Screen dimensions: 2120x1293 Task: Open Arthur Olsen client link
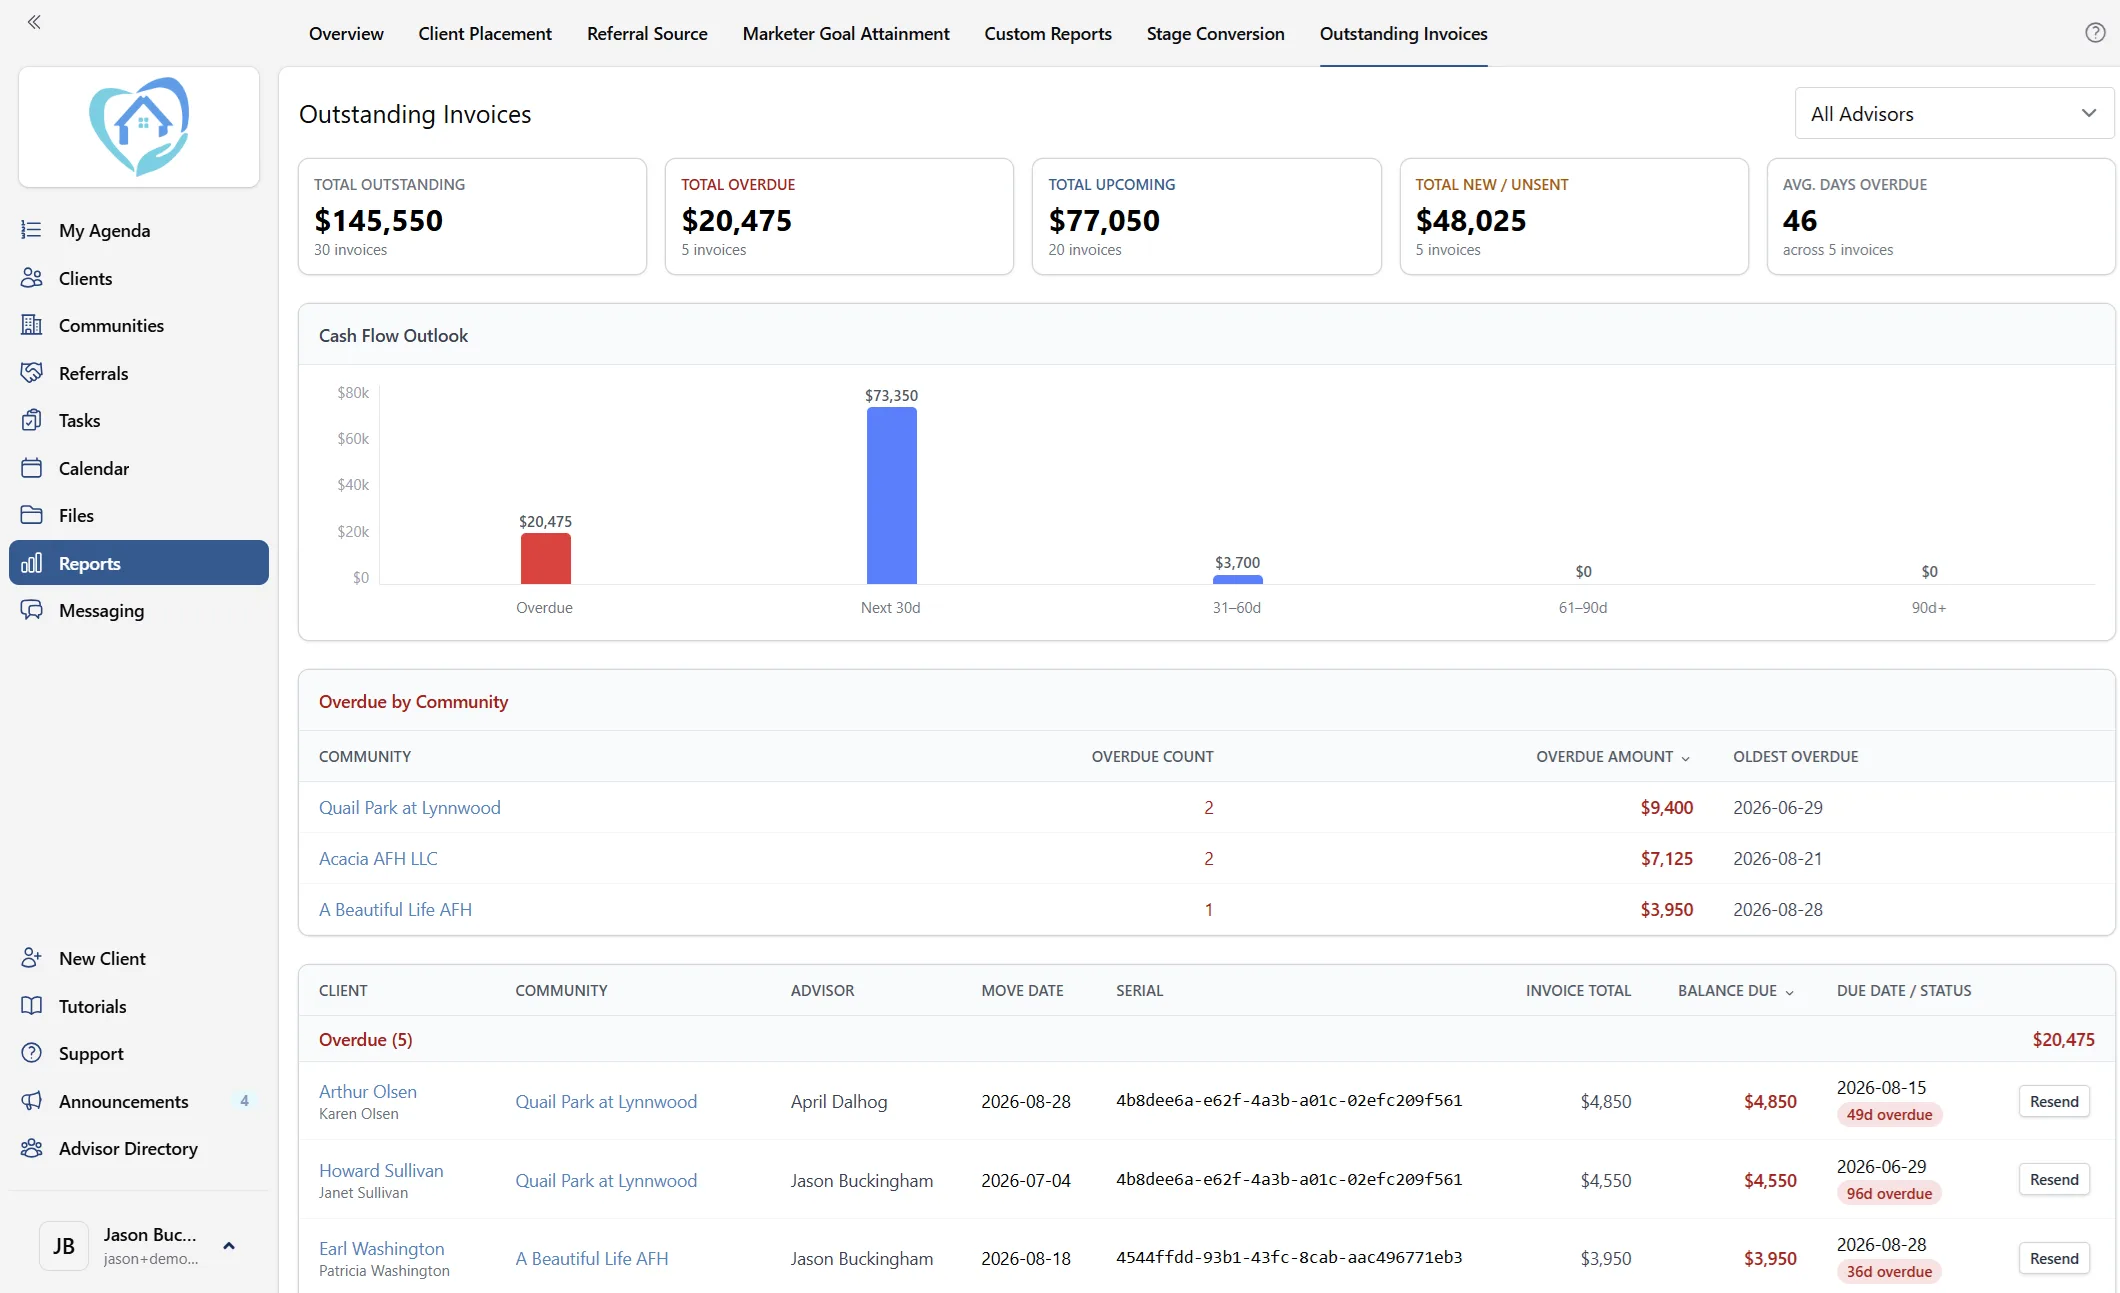coord(368,1092)
